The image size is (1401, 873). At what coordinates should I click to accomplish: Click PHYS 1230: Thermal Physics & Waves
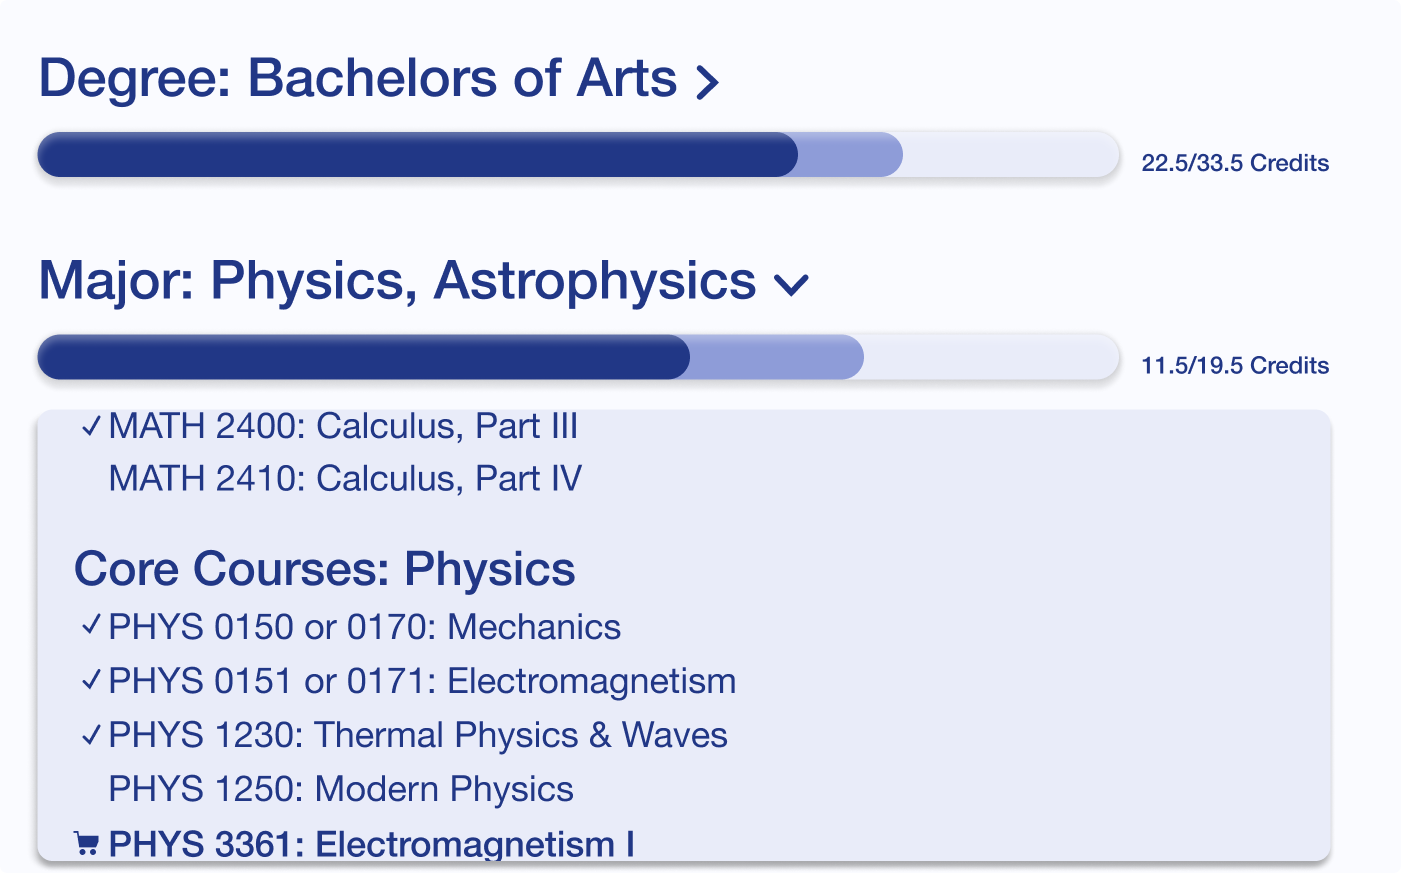click(418, 735)
